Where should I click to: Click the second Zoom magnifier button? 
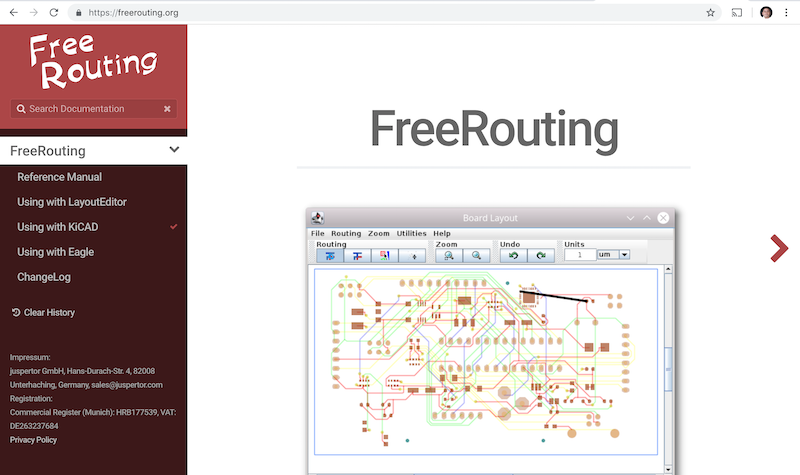pyautogui.click(x=477, y=256)
